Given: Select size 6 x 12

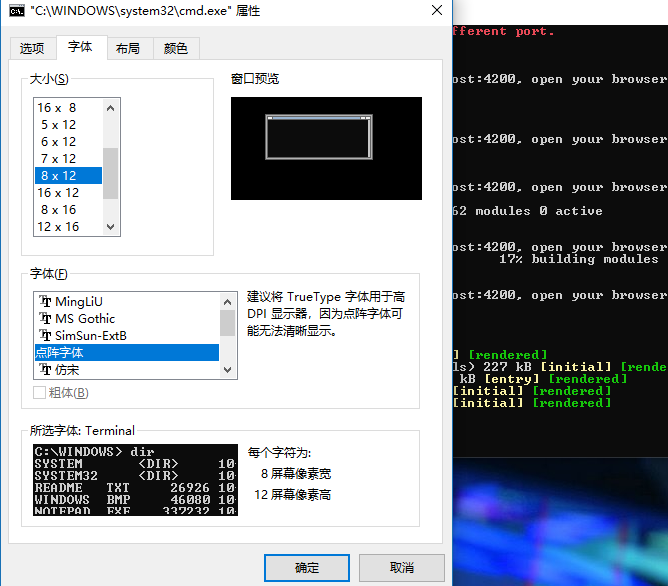Looking at the screenshot, I should (x=68, y=142).
